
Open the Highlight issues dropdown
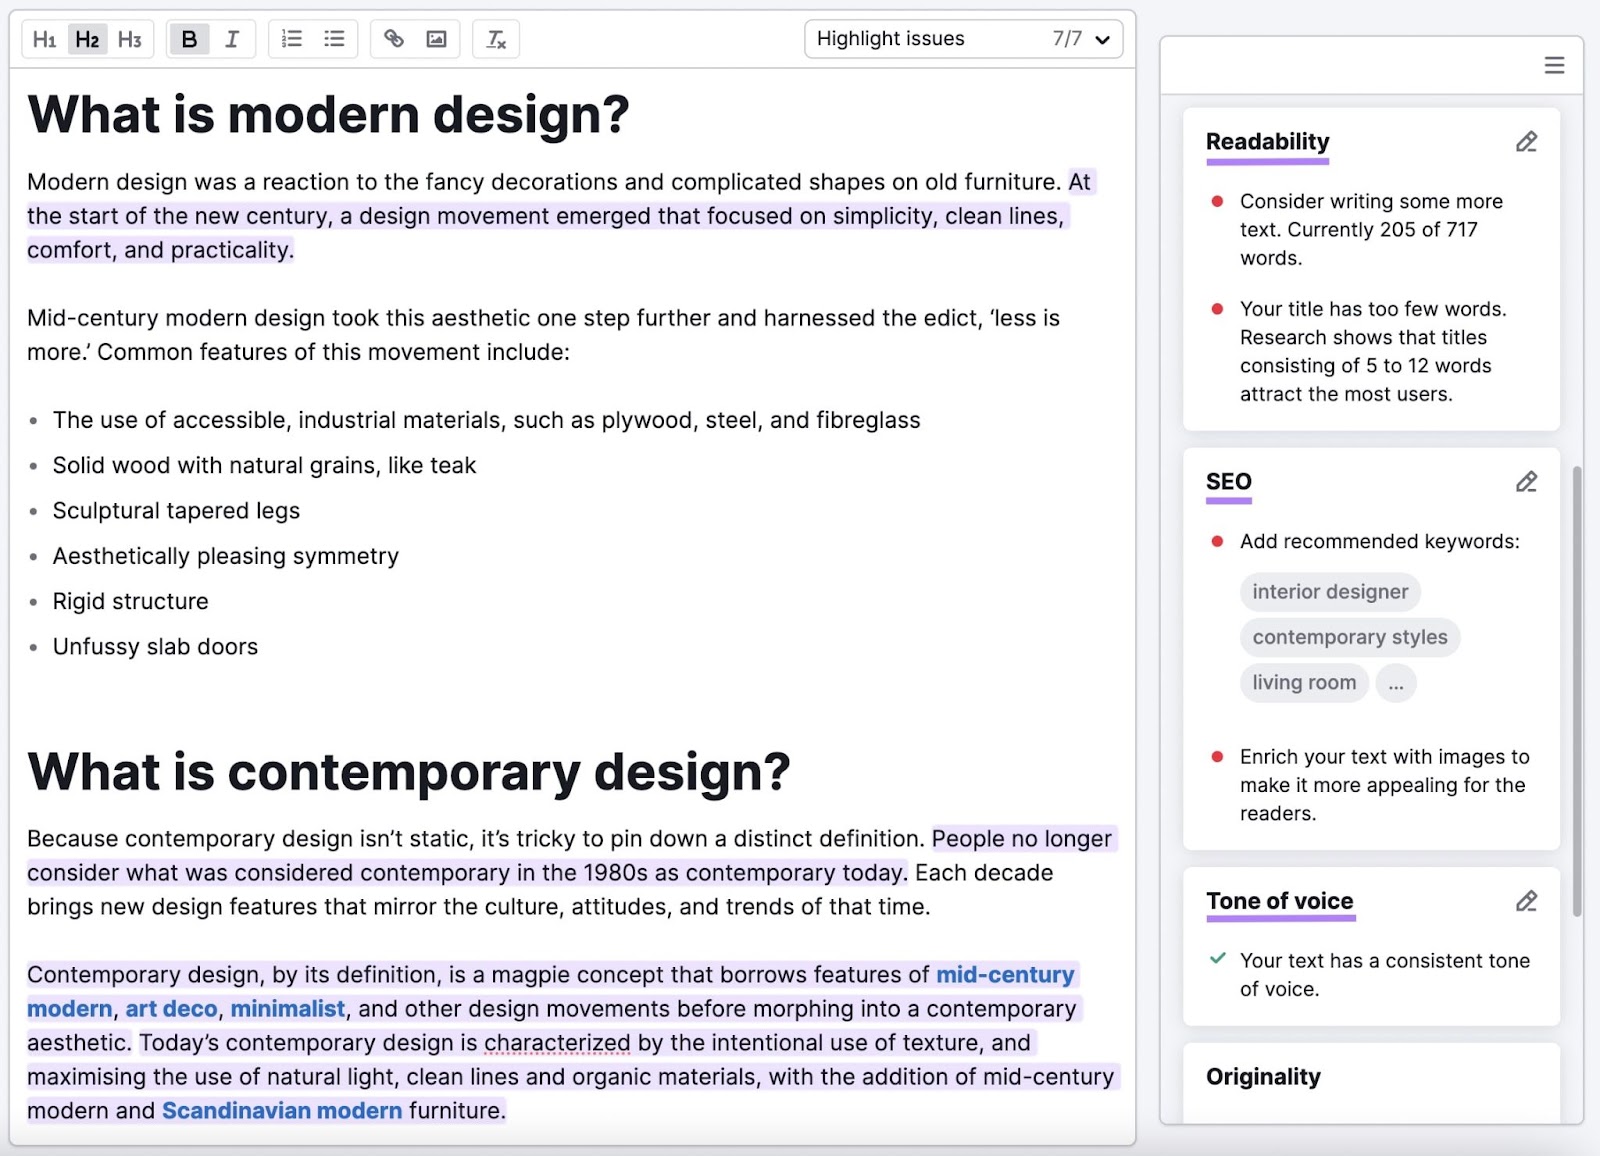coord(962,39)
